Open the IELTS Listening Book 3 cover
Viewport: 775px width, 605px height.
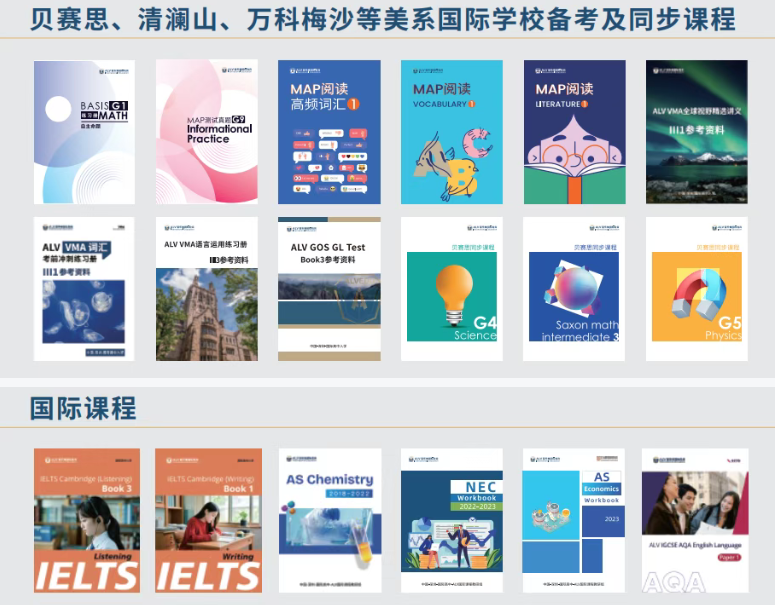click(x=84, y=520)
